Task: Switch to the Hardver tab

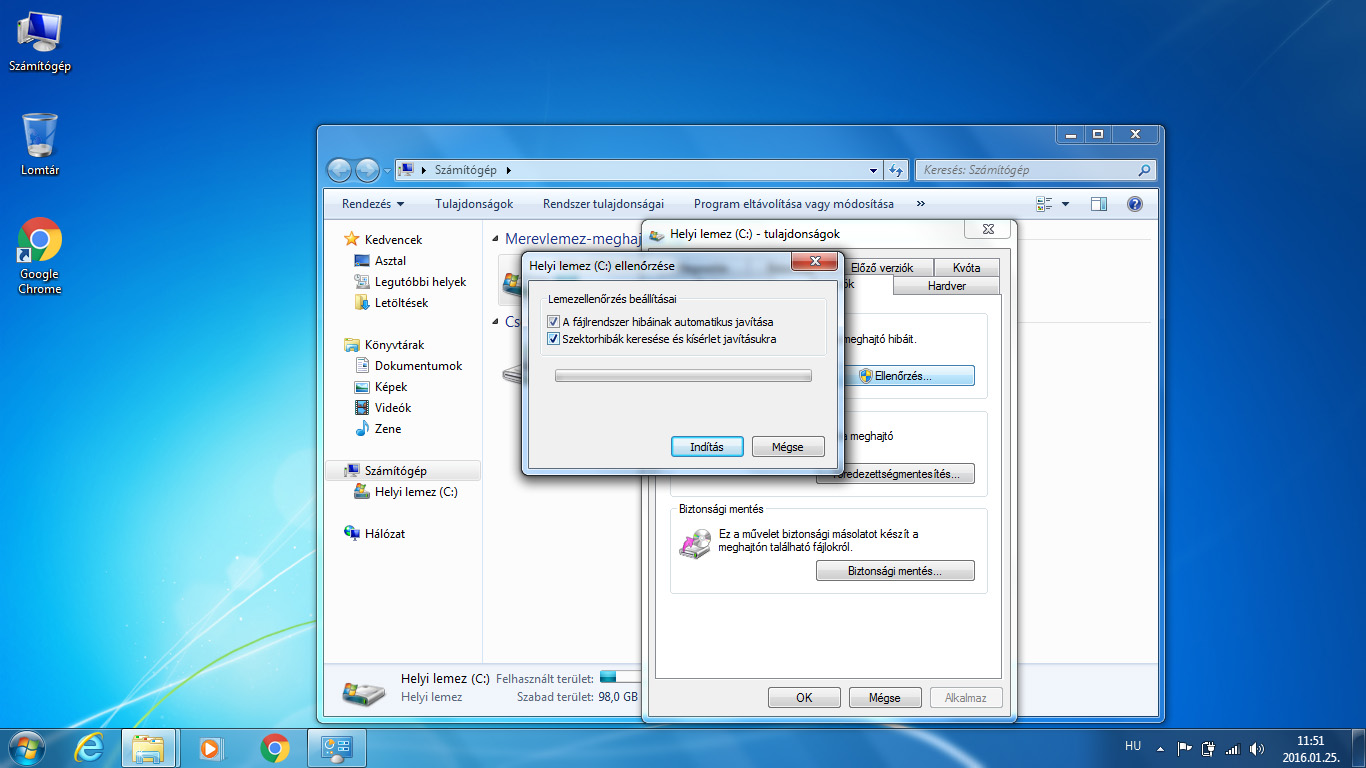Action: pos(946,286)
